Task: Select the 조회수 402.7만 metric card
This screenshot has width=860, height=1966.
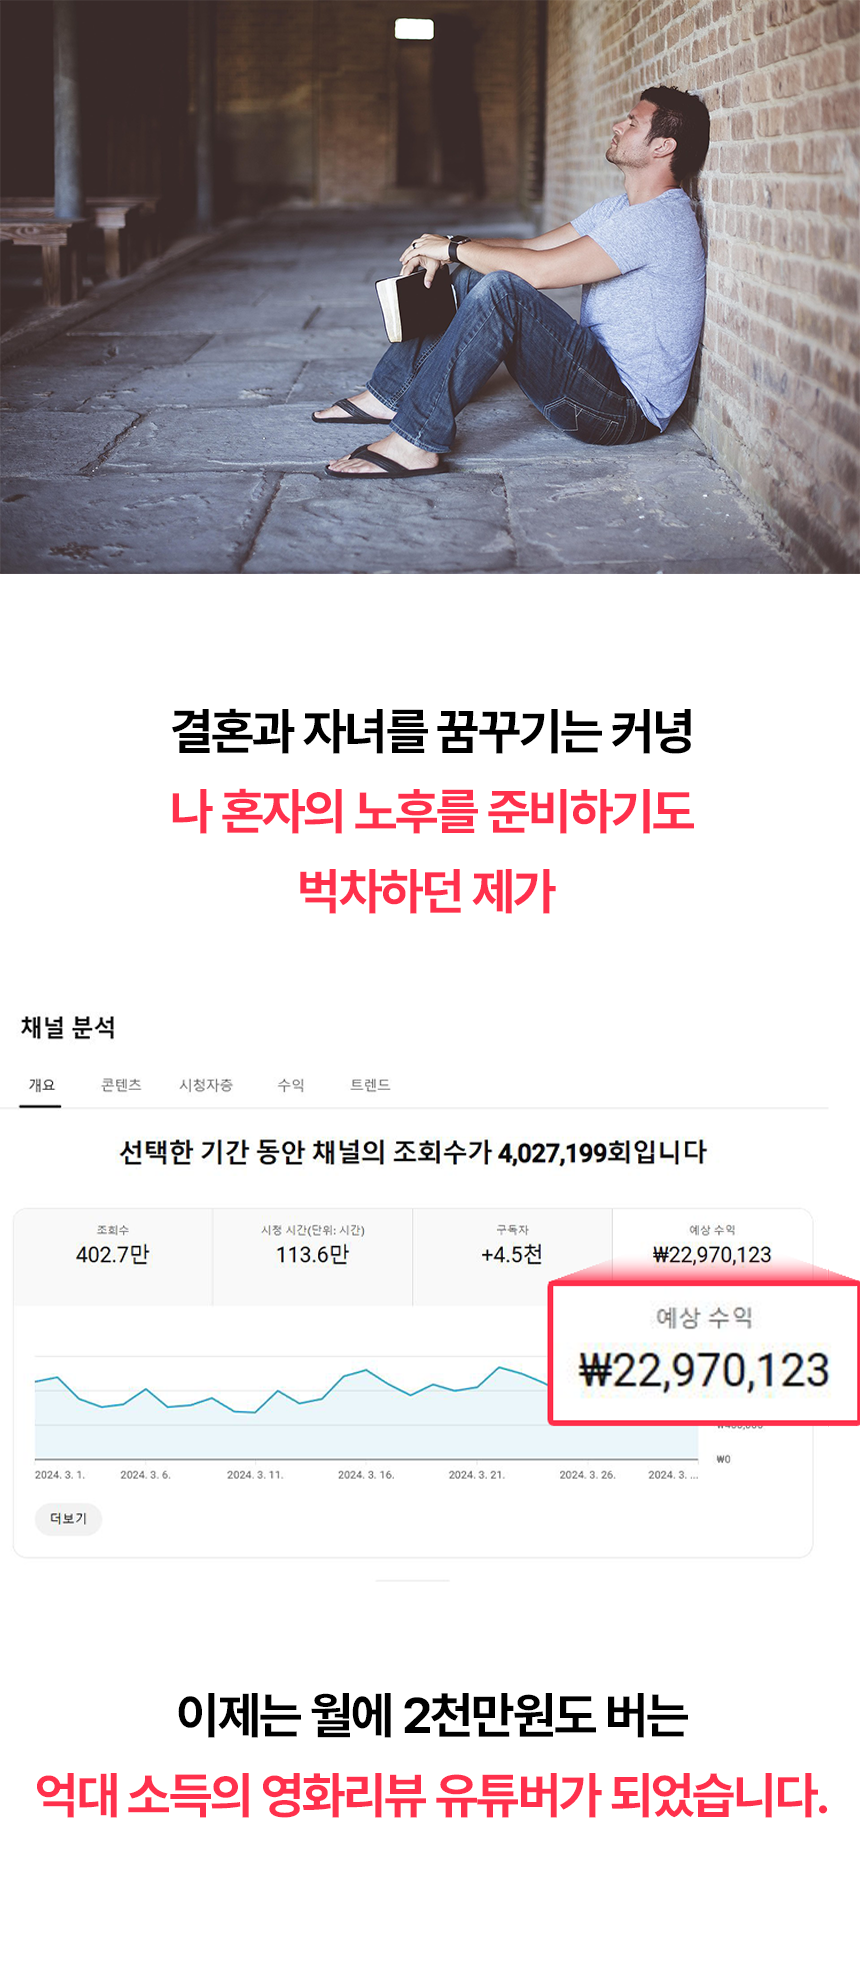Action: (x=113, y=1256)
